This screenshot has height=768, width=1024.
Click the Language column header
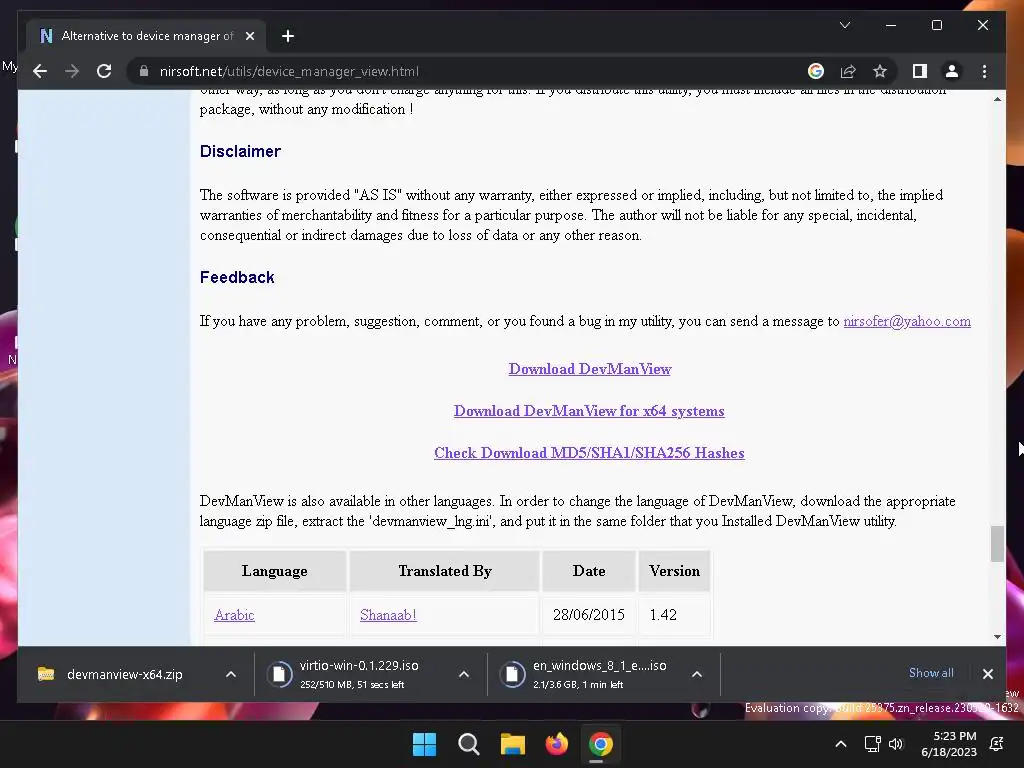pyautogui.click(x=274, y=571)
